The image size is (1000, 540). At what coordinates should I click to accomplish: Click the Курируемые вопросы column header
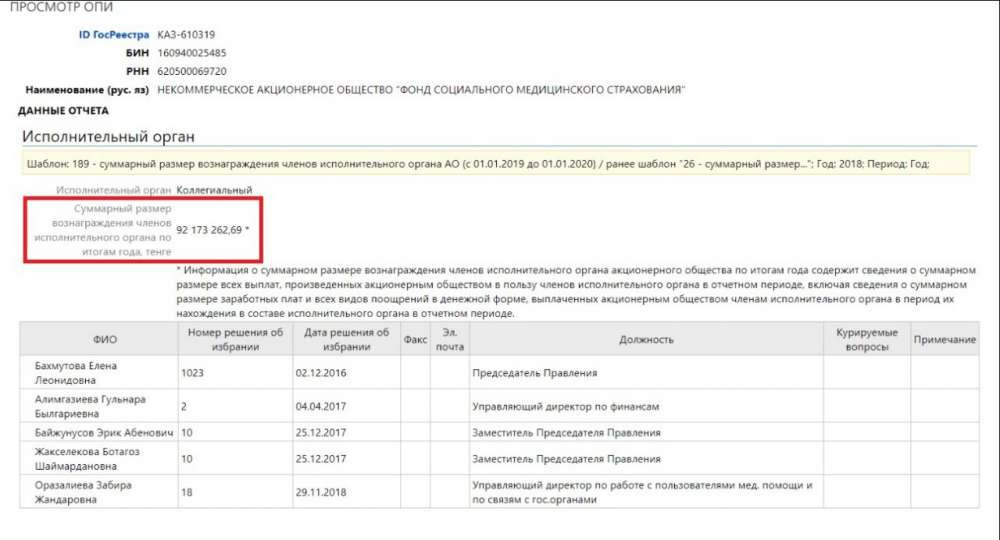pos(866,340)
